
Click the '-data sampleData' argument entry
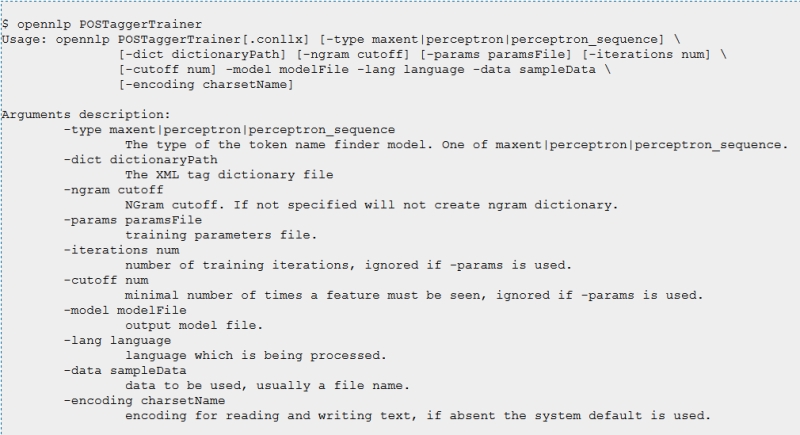(x=125, y=370)
